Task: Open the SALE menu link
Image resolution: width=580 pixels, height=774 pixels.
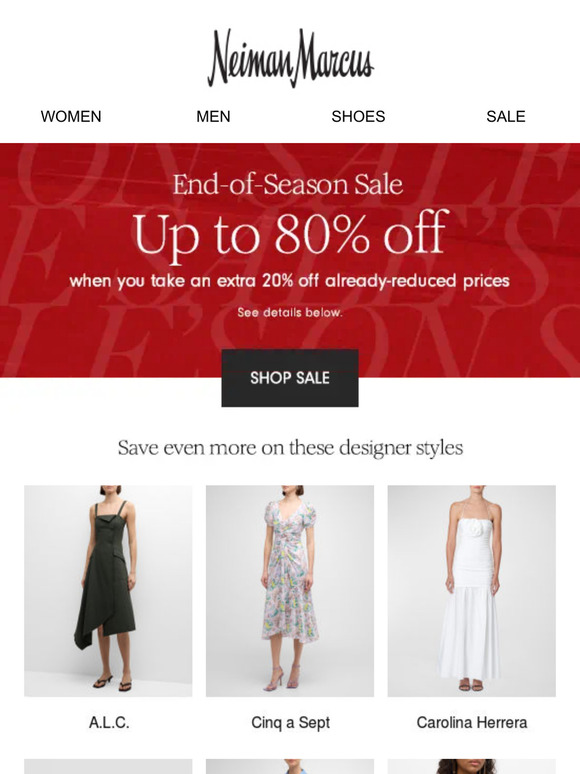Action: click(x=505, y=116)
